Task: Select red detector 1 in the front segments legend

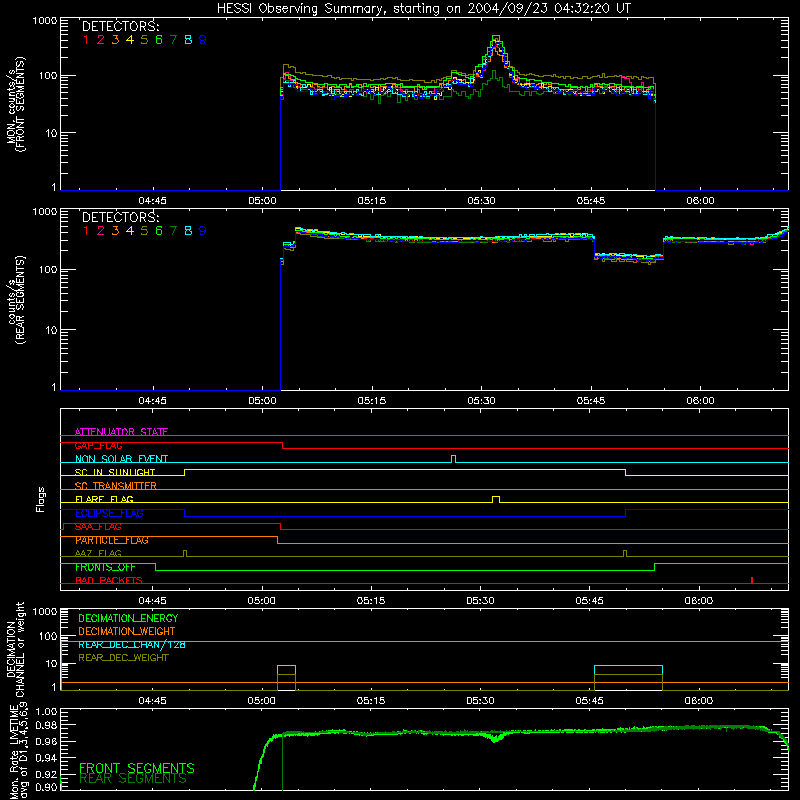Action: (x=86, y=40)
